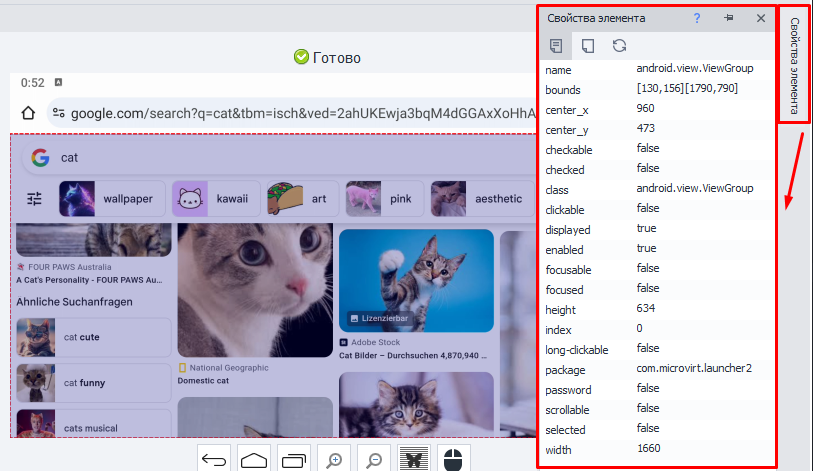The width and height of the screenshot is (813, 471).
Task: Open the vertical Свойства элемента side tab
Action: click(794, 66)
